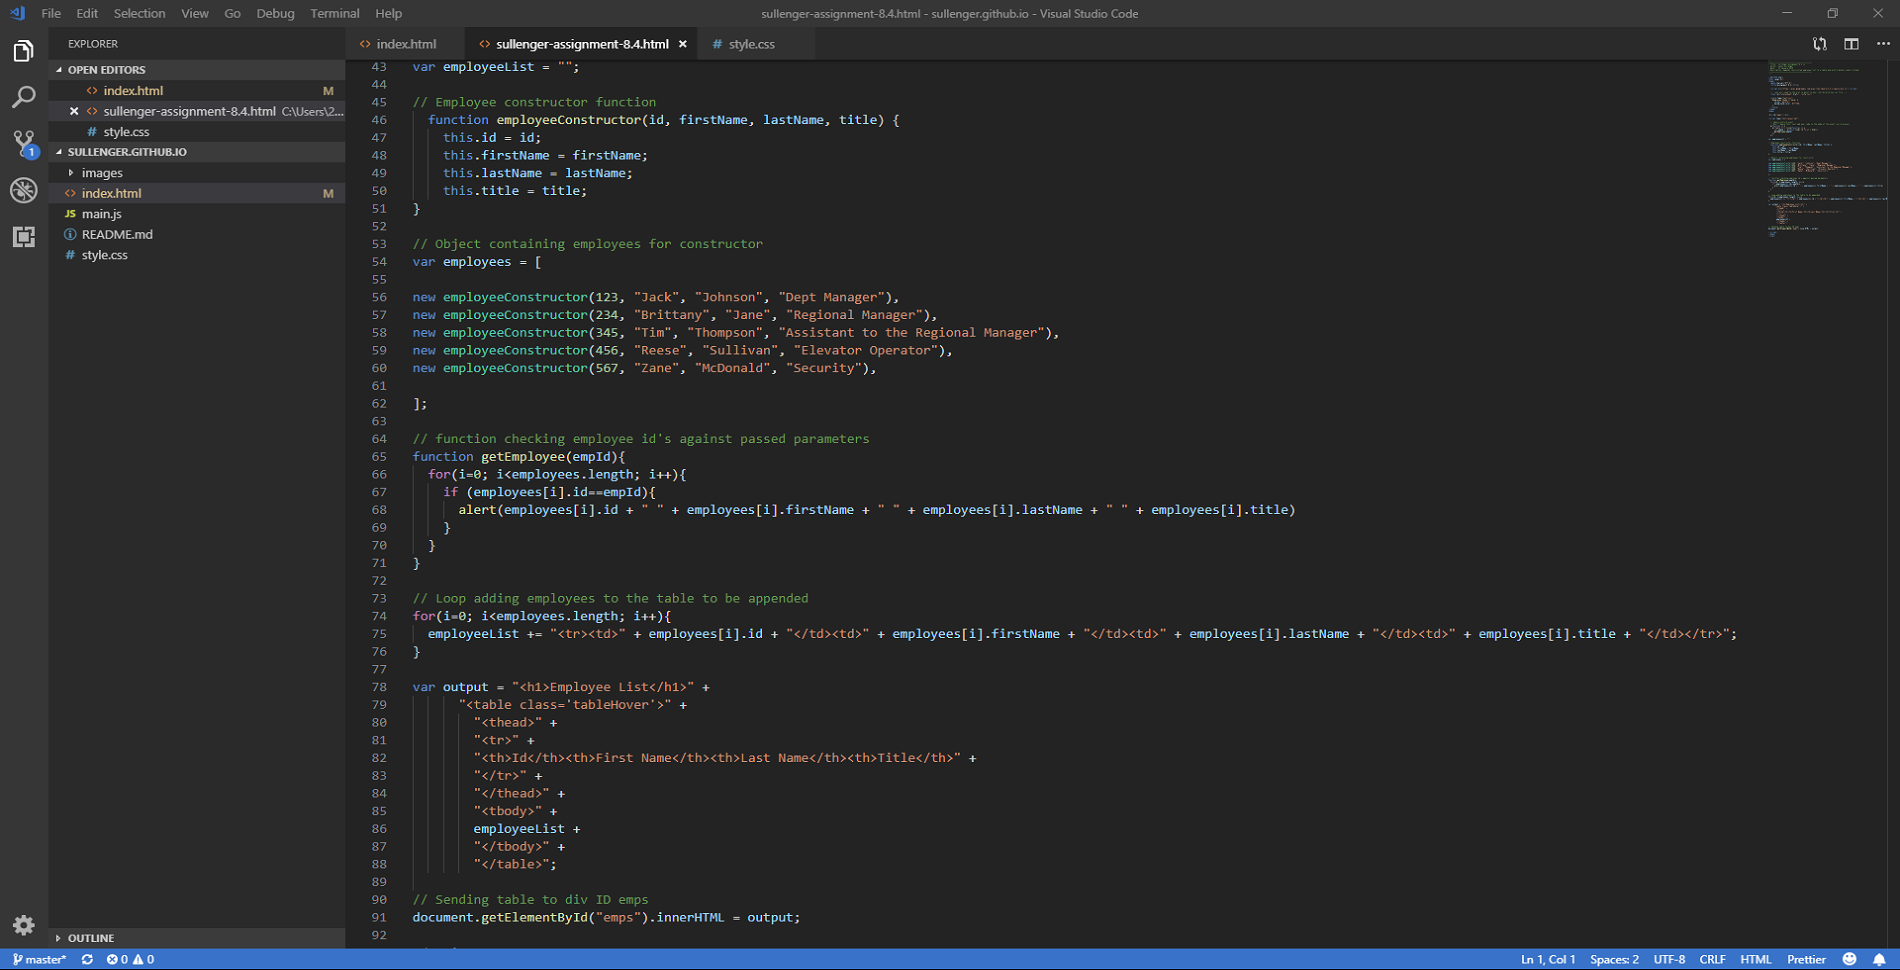Open the Debug view in activity bar
This screenshot has width=1900, height=970.
tap(24, 190)
